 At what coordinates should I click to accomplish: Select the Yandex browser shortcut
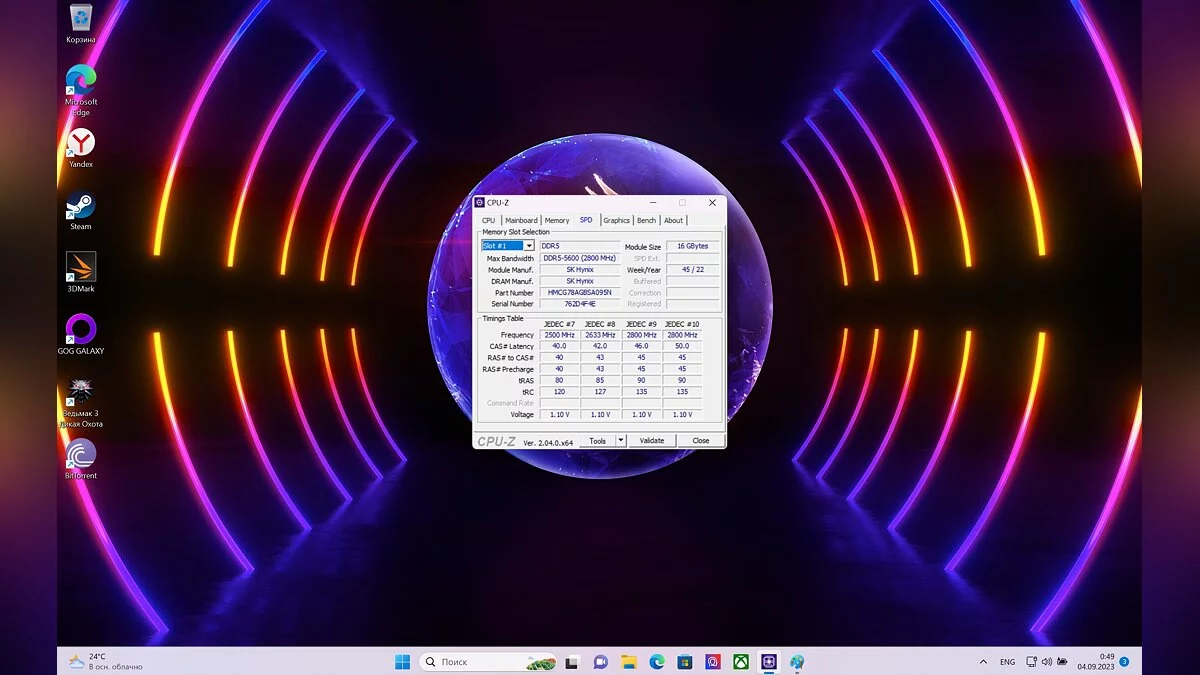point(80,144)
